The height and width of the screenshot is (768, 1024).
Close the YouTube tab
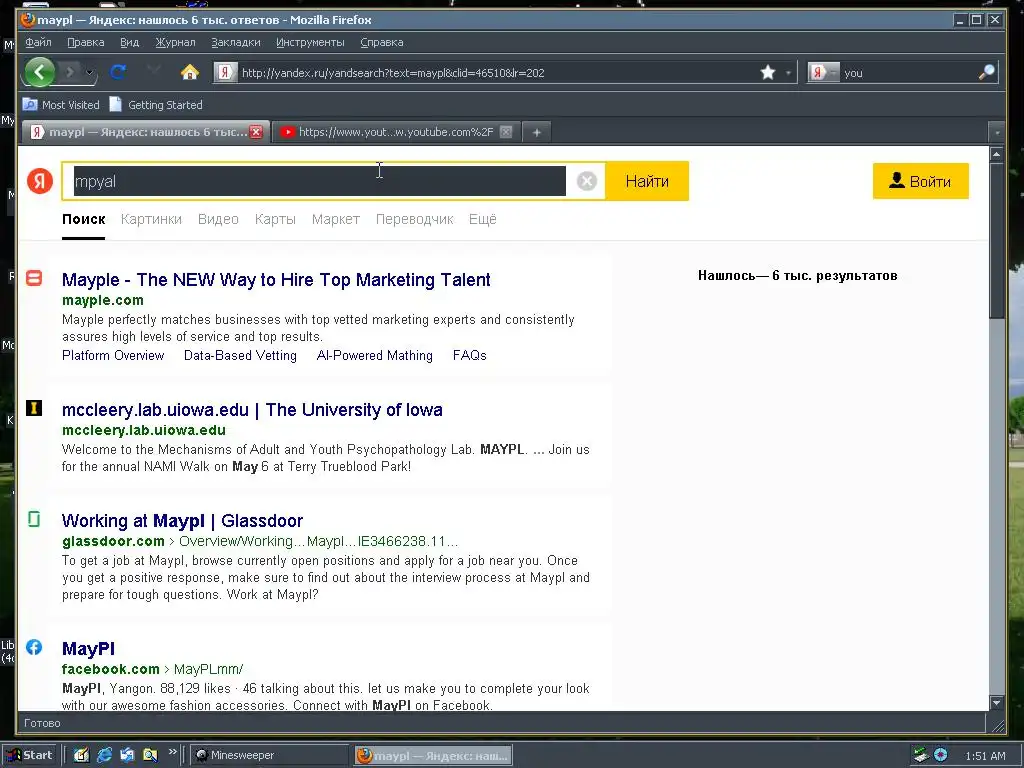(x=505, y=132)
